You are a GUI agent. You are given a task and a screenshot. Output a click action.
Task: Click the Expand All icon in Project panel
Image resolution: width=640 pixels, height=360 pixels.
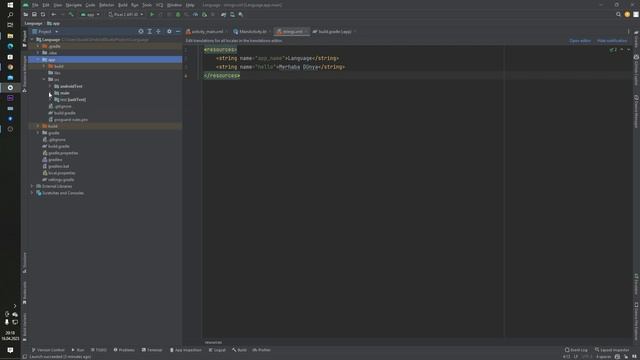[149, 31]
